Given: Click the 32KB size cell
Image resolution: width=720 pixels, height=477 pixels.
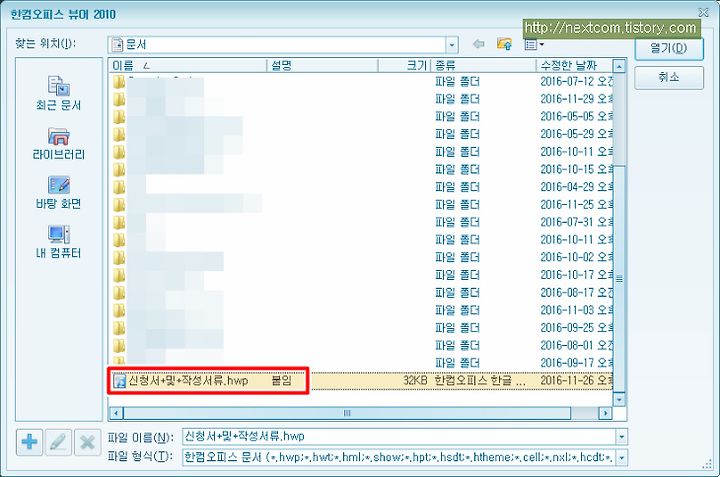Looking at the screenshot, I should pyautogui.click(x=415, y=381).
